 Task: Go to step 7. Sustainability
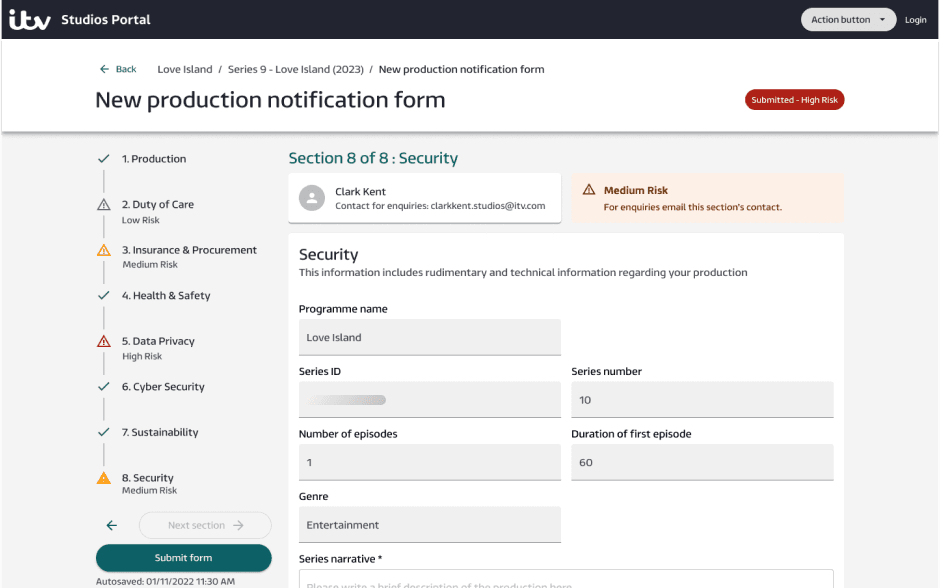[160, 432]
